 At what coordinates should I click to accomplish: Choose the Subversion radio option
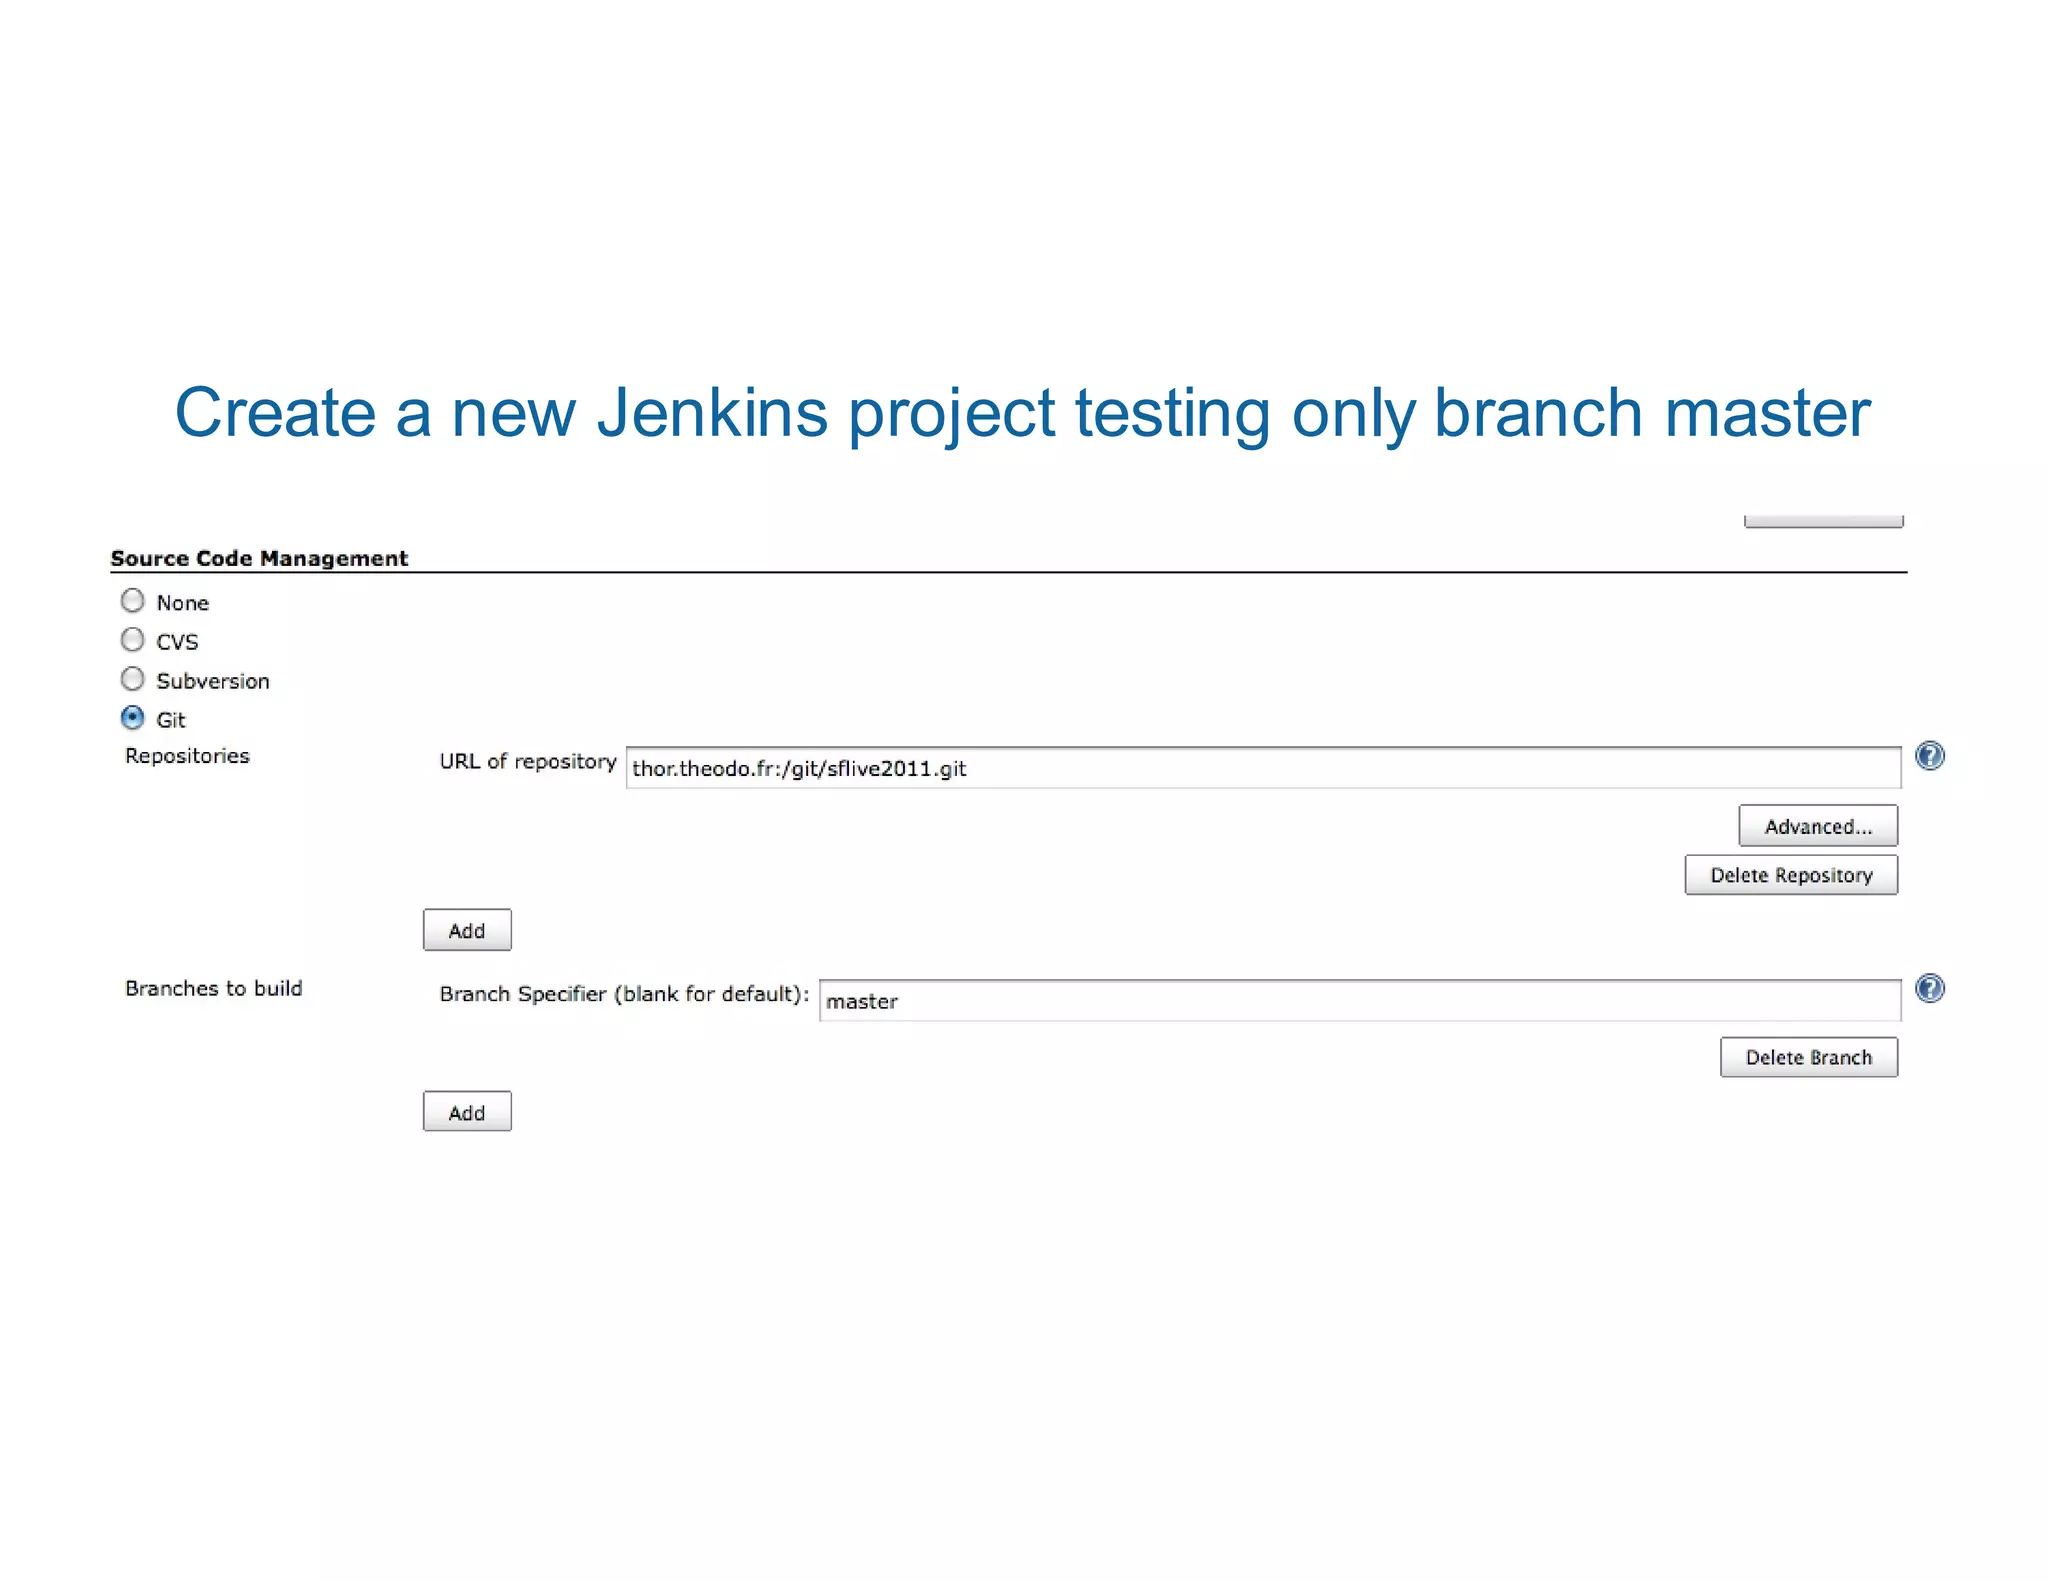click(x=132, y=679)
